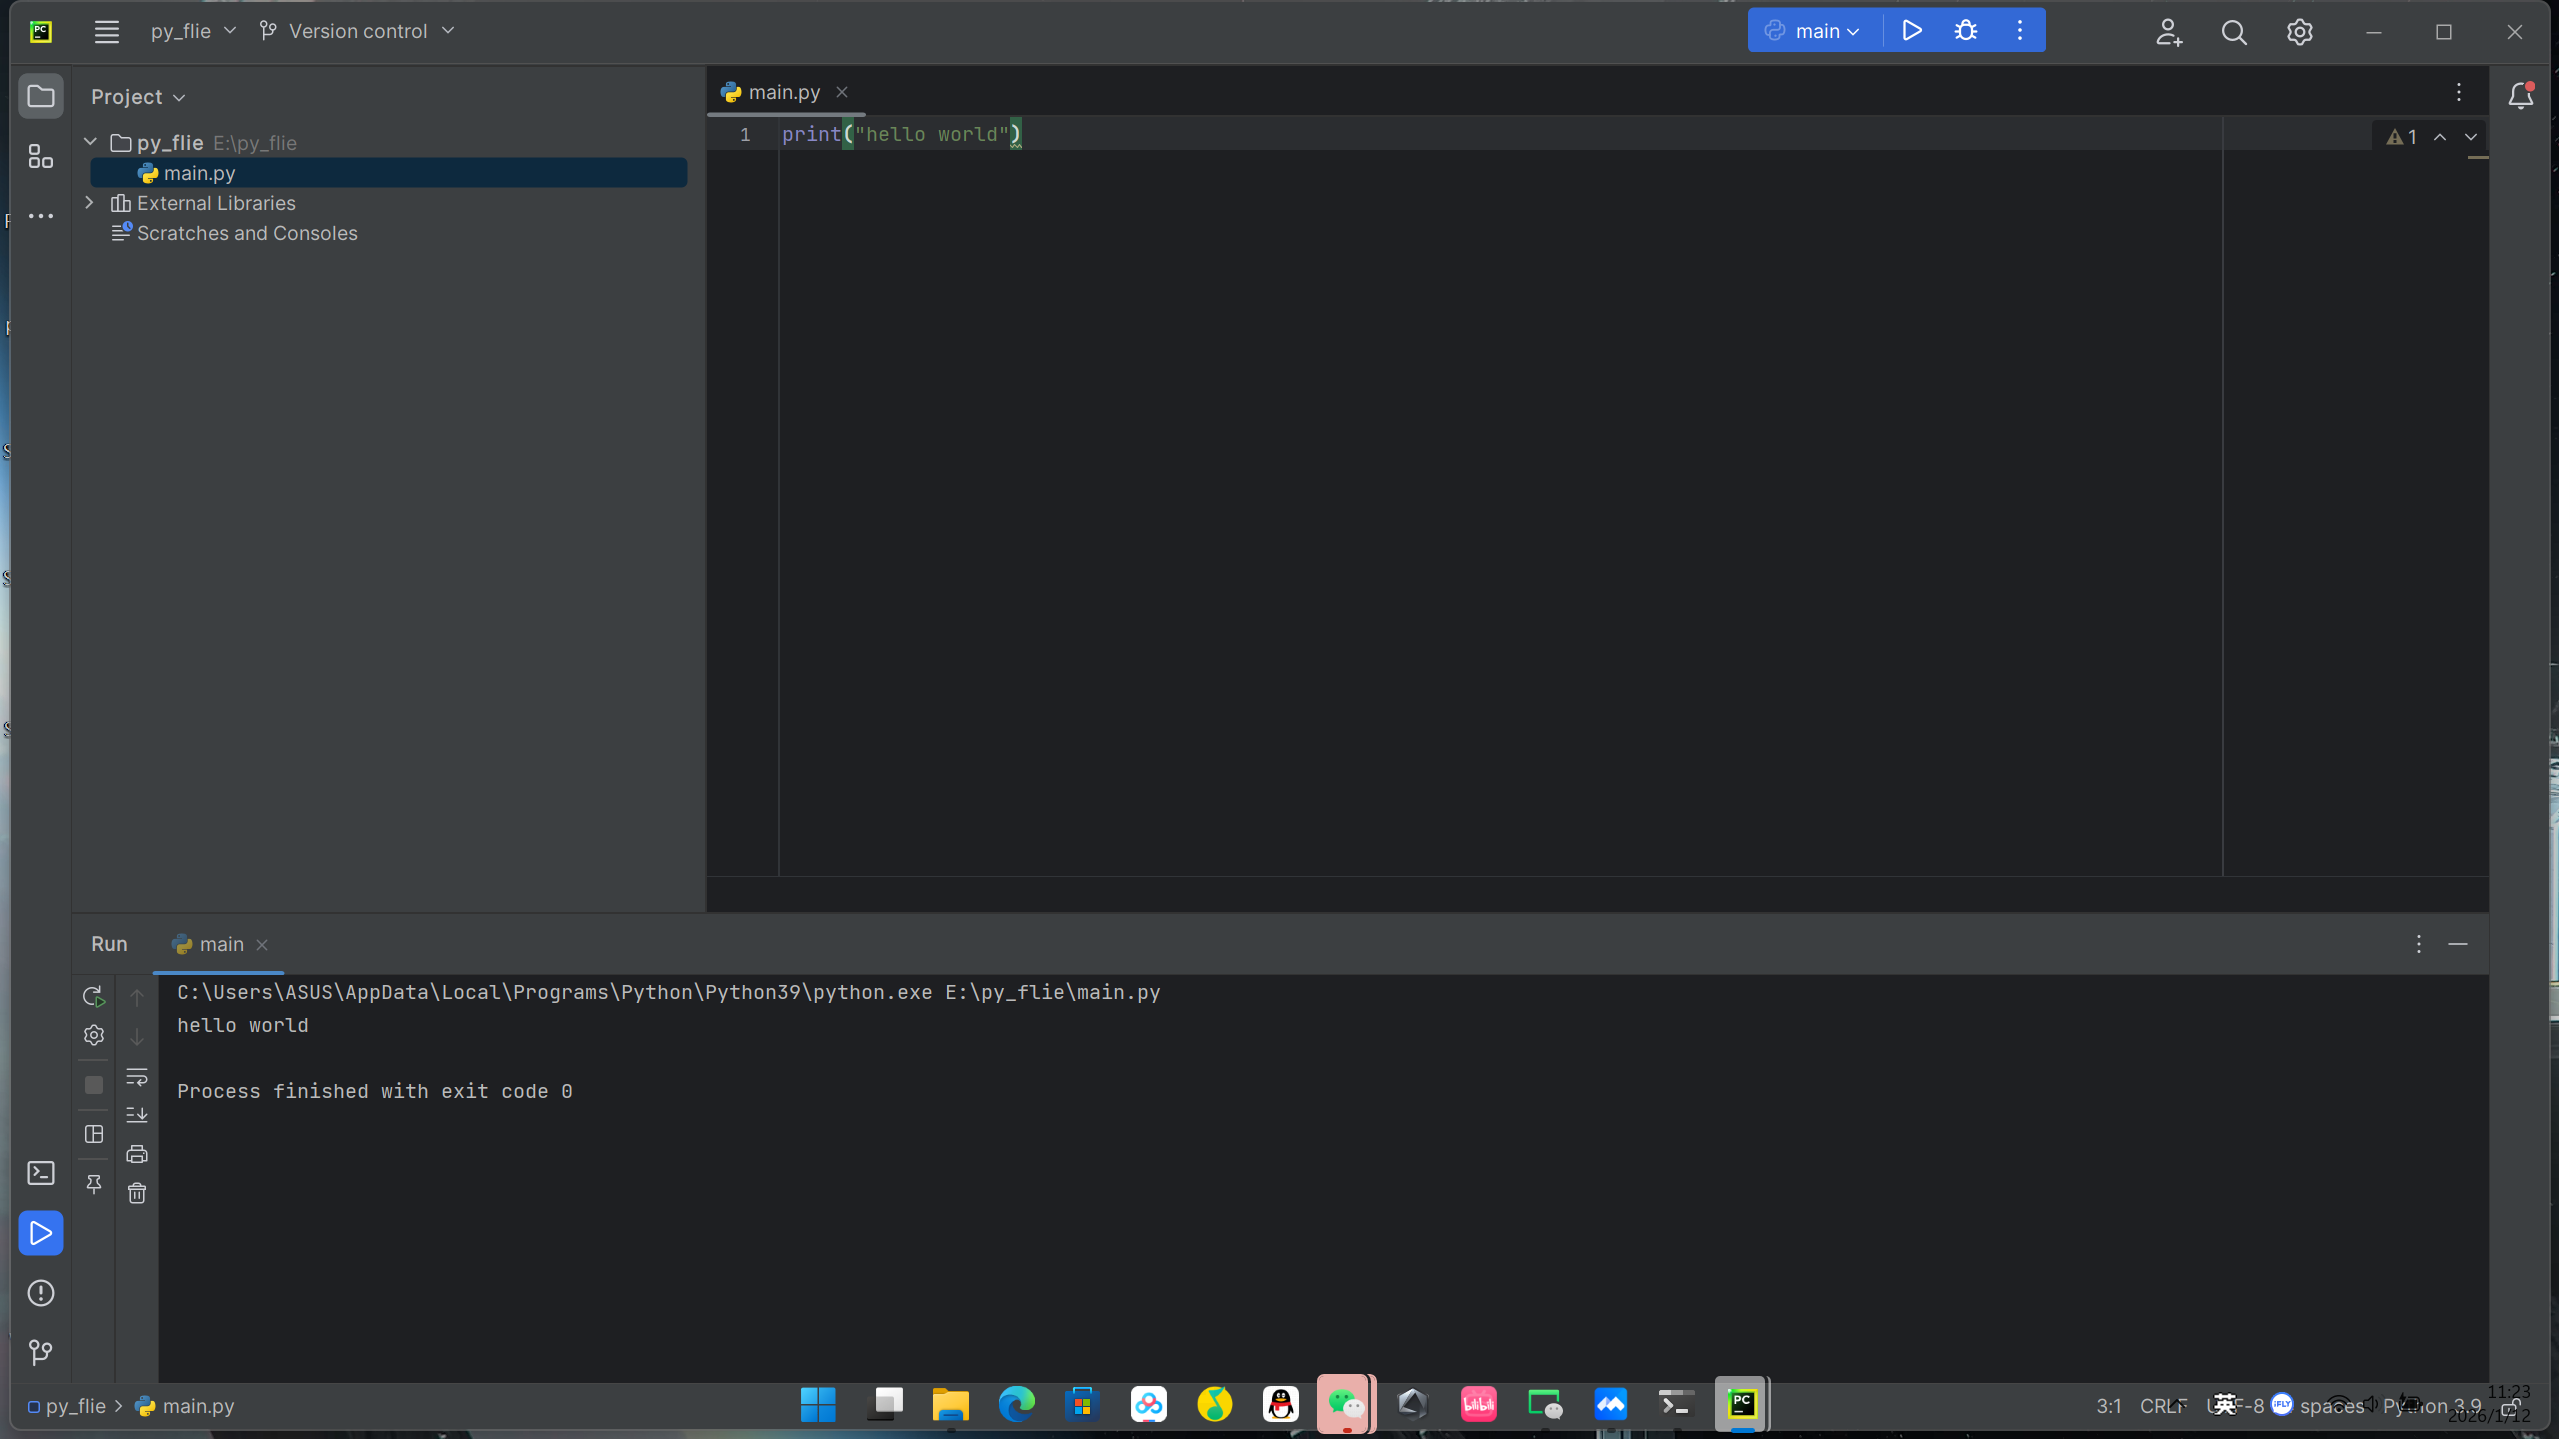This screenshot has width=2559, height=1439.
Task: Clear the Run console with trash icon
Action: [137, 1192]
